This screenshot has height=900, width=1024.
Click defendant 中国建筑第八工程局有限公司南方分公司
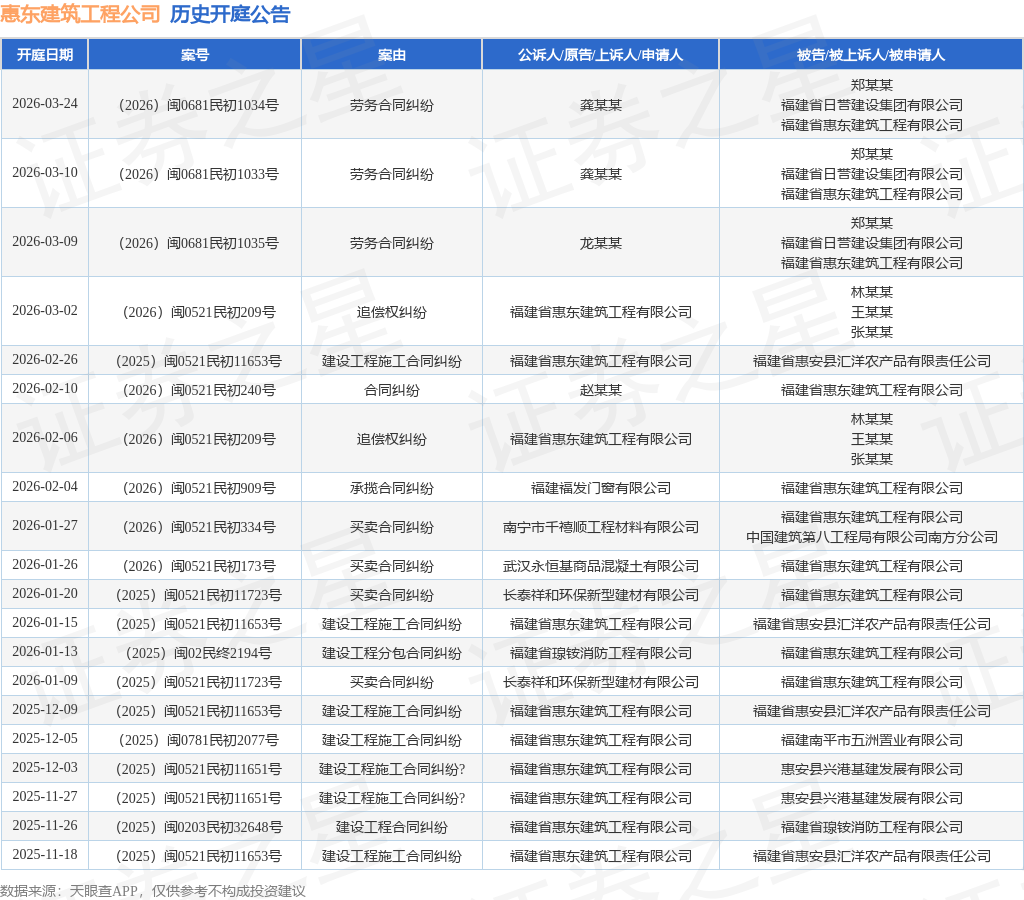872,538
